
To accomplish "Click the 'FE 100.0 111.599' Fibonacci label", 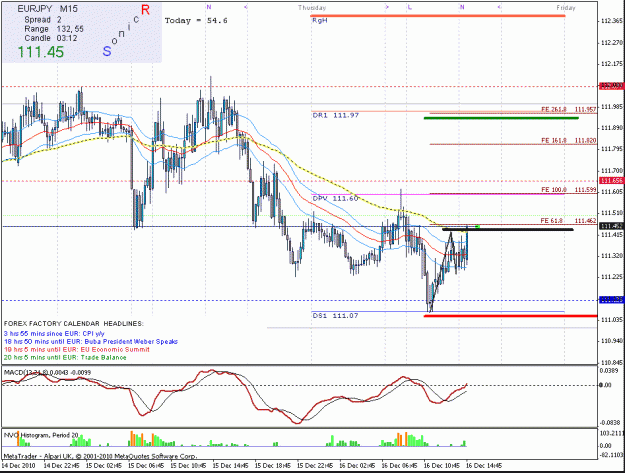I will point(568,190).
